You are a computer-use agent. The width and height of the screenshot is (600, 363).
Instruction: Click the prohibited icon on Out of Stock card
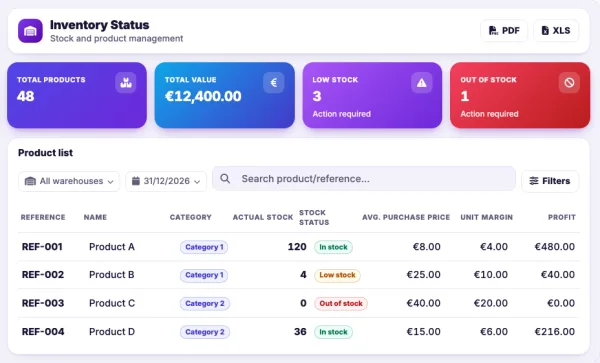coord(569,83)
